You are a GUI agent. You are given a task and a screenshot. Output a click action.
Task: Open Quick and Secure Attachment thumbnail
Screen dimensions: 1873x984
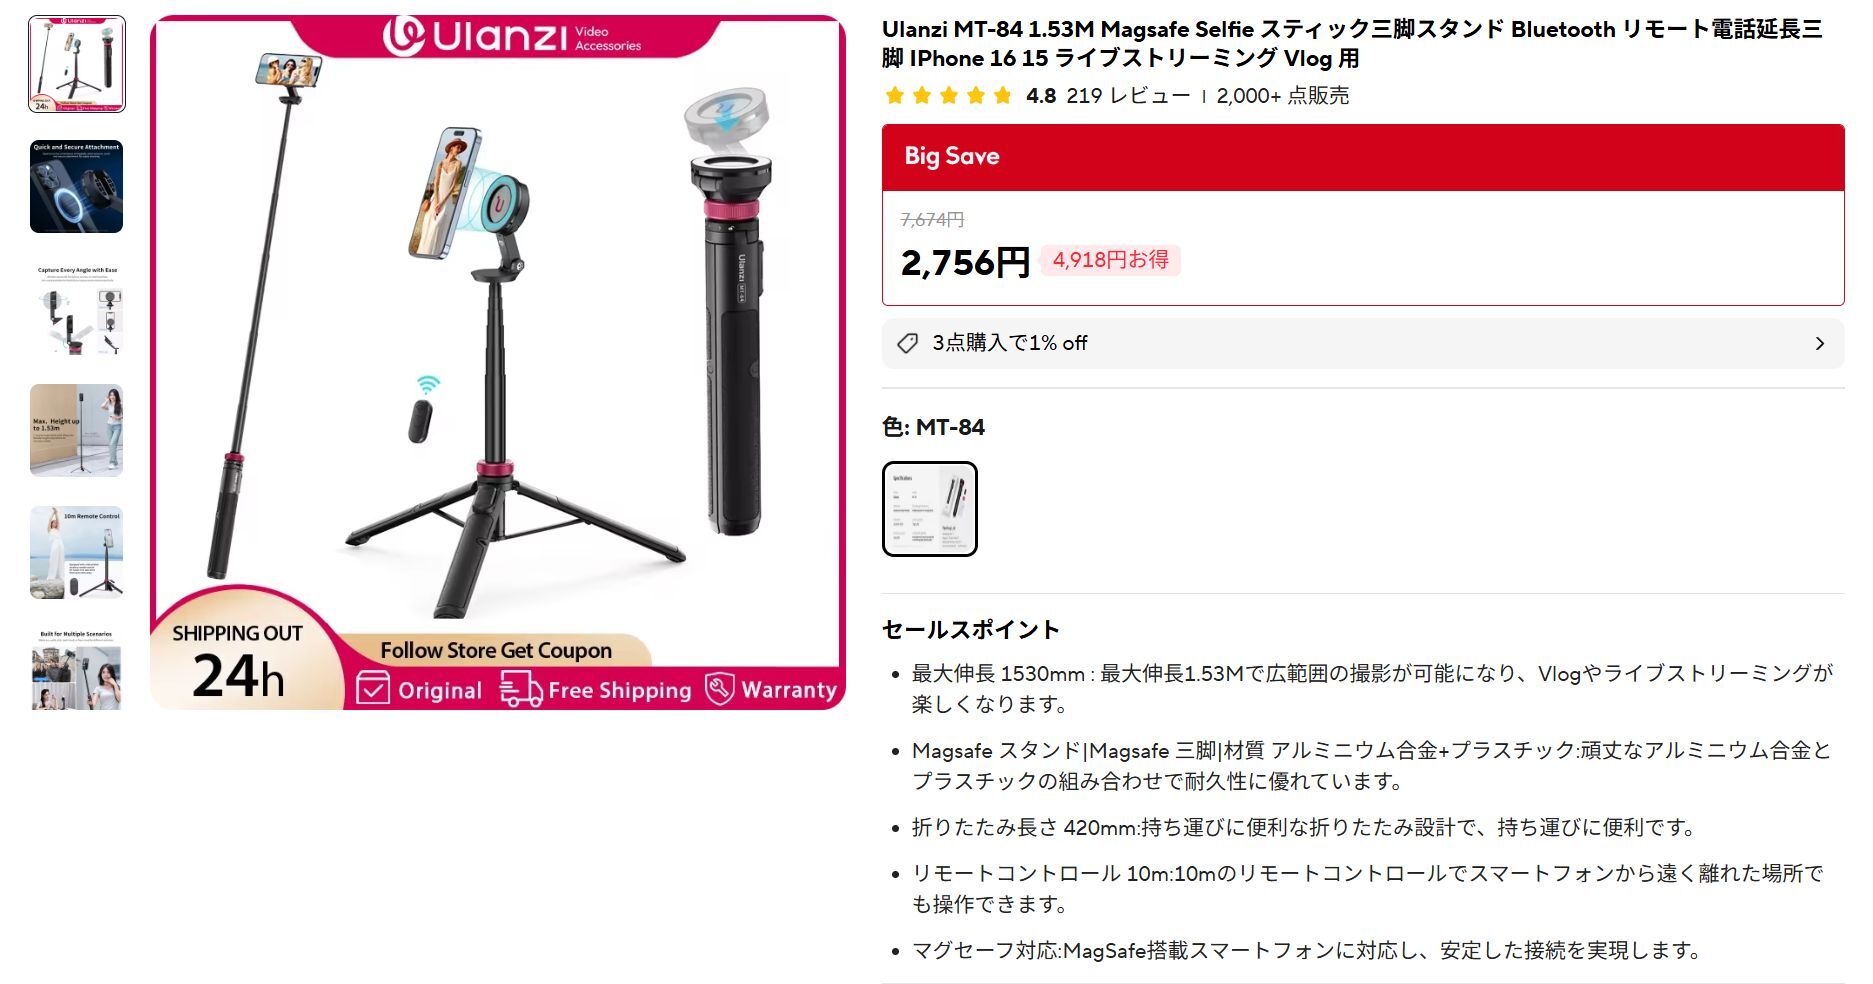pyautogui.click(x=77, y=186)
